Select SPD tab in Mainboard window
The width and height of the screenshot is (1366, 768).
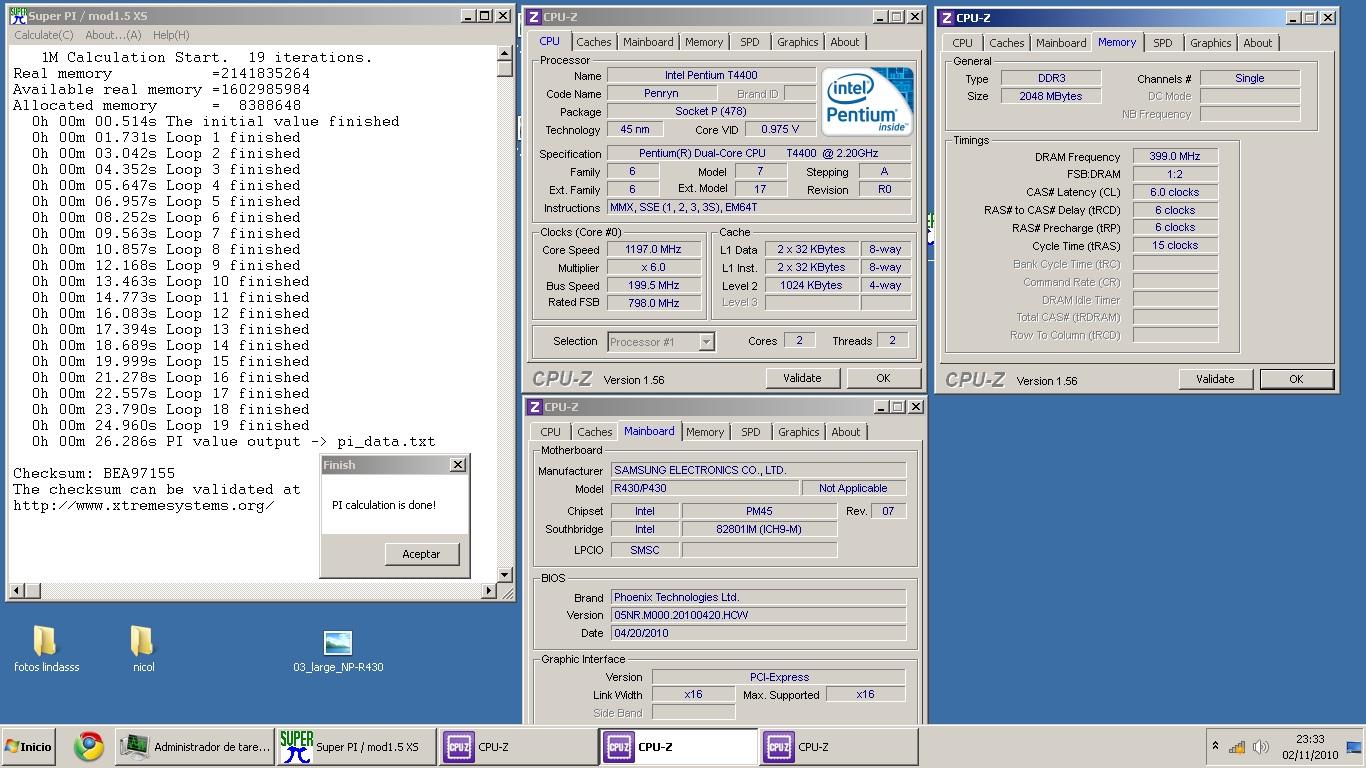[751, 432]
